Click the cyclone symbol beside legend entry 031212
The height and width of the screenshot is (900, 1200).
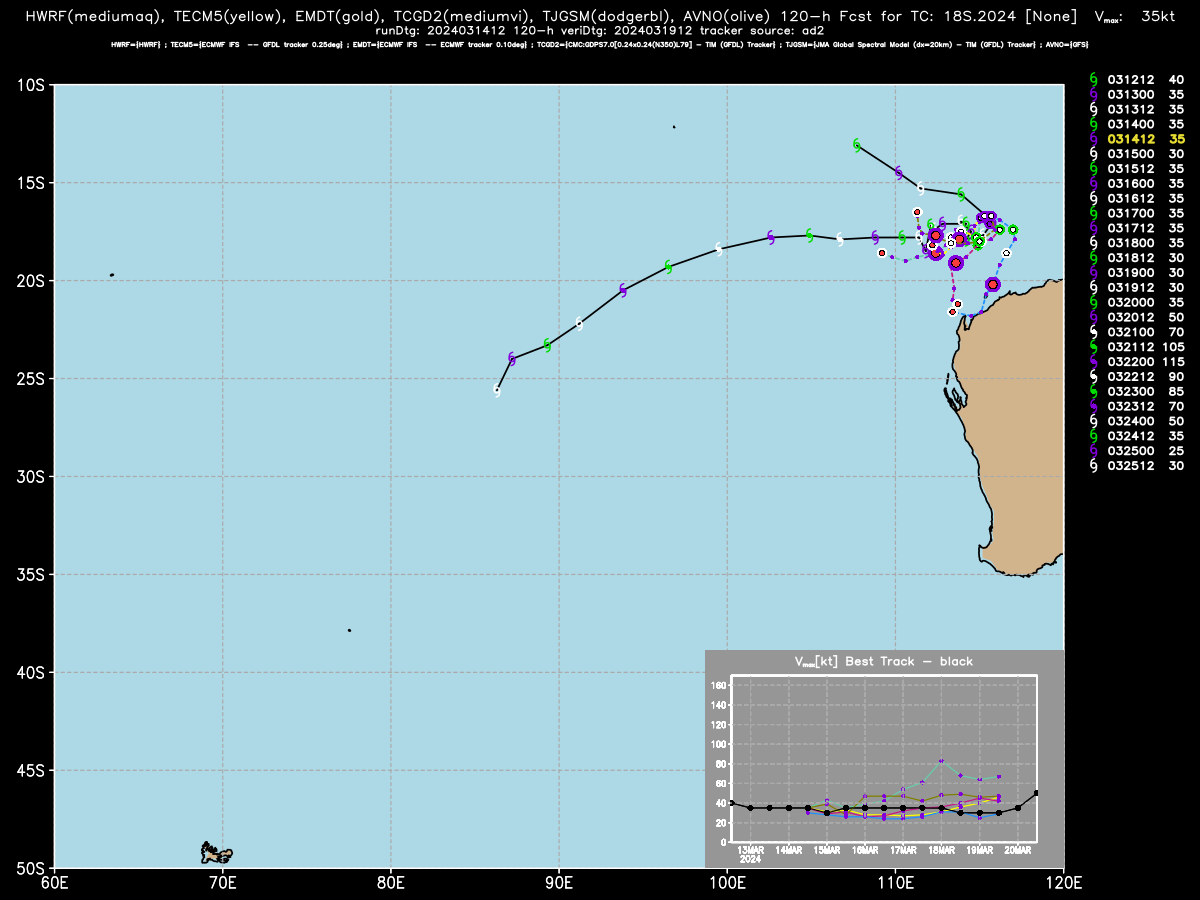pyautogui.click(x=1093, y=79)
